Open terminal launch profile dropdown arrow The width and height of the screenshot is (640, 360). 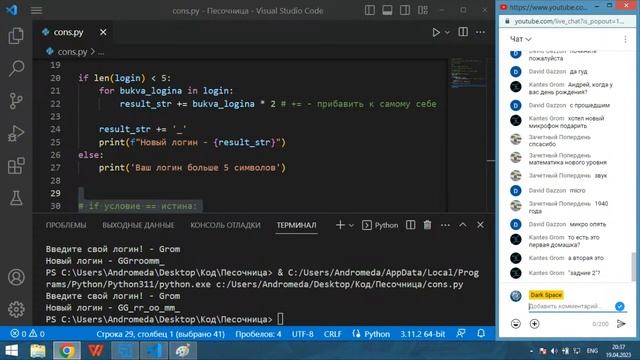[x=351, y=225]
